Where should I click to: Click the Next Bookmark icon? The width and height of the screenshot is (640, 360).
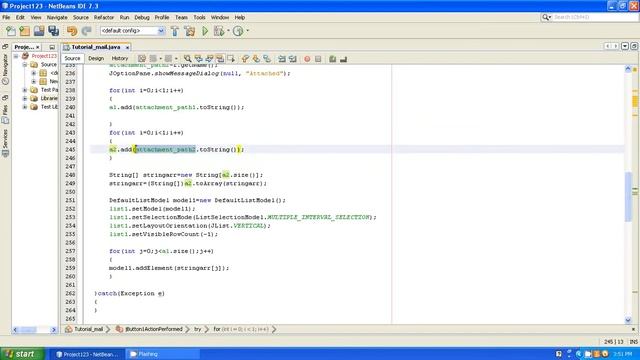point(256,59)
